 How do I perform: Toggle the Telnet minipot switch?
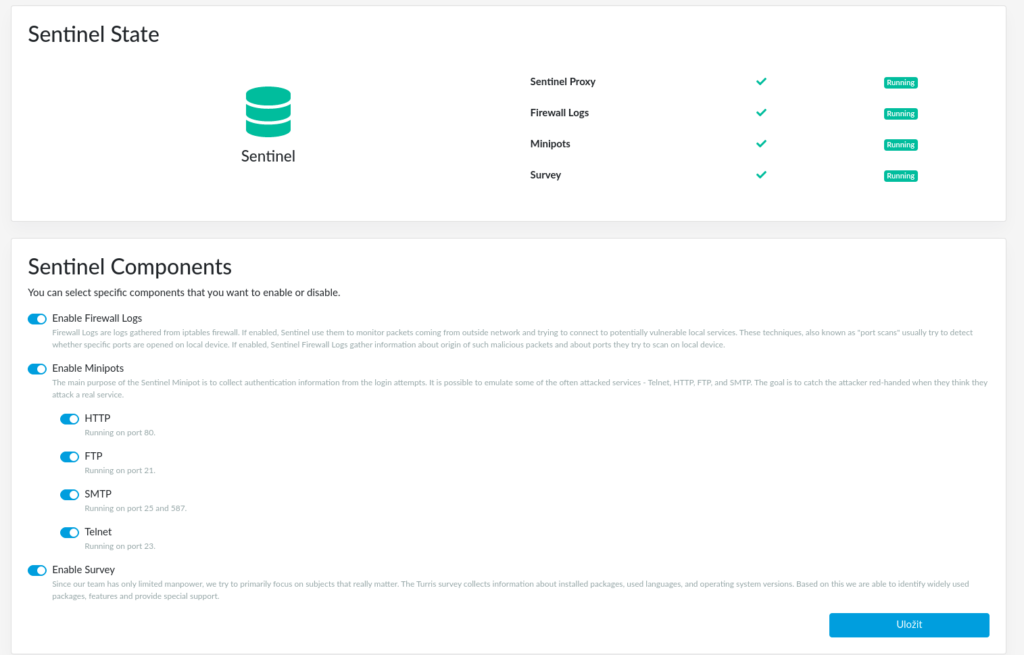70,533
